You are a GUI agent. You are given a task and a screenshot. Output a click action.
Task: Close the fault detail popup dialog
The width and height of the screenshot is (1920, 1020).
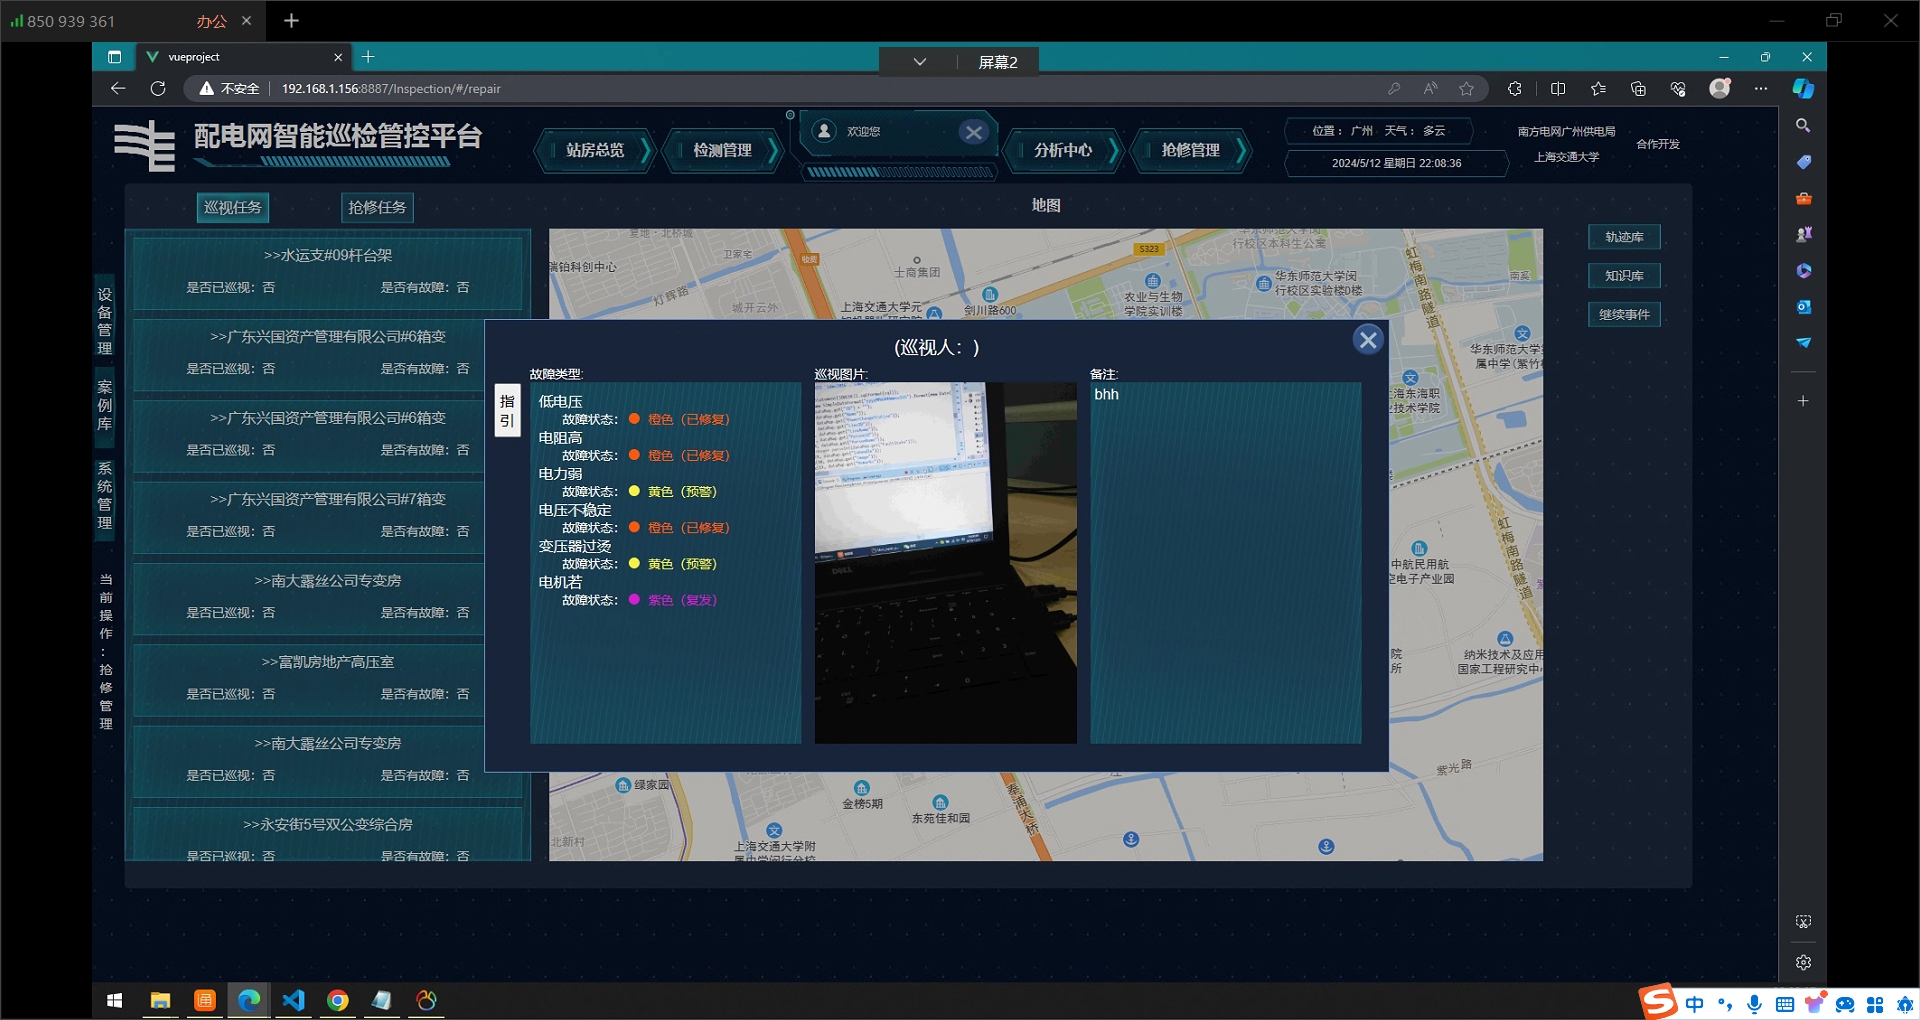[x=1367, y=340]
